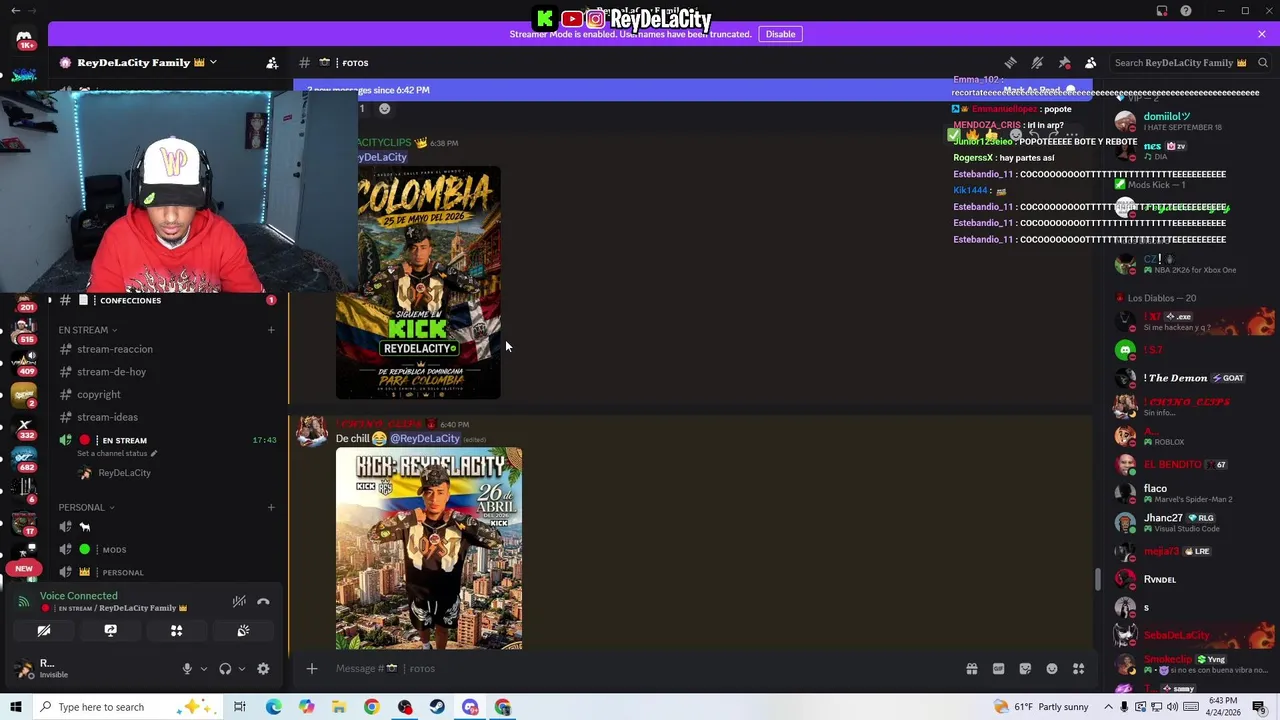Viewport: 1280px width, 720px height.
Task: Open pinned messages icon
Action: pyautogui.click(x=1064, y=63)
